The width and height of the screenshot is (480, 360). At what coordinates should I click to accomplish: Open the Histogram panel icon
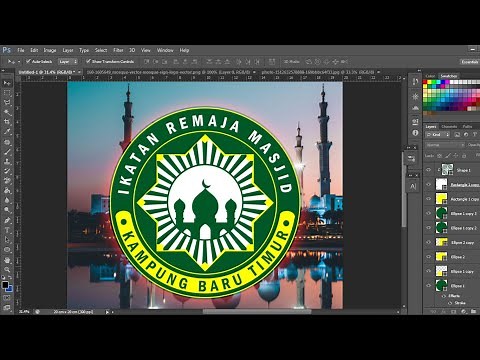415,108
